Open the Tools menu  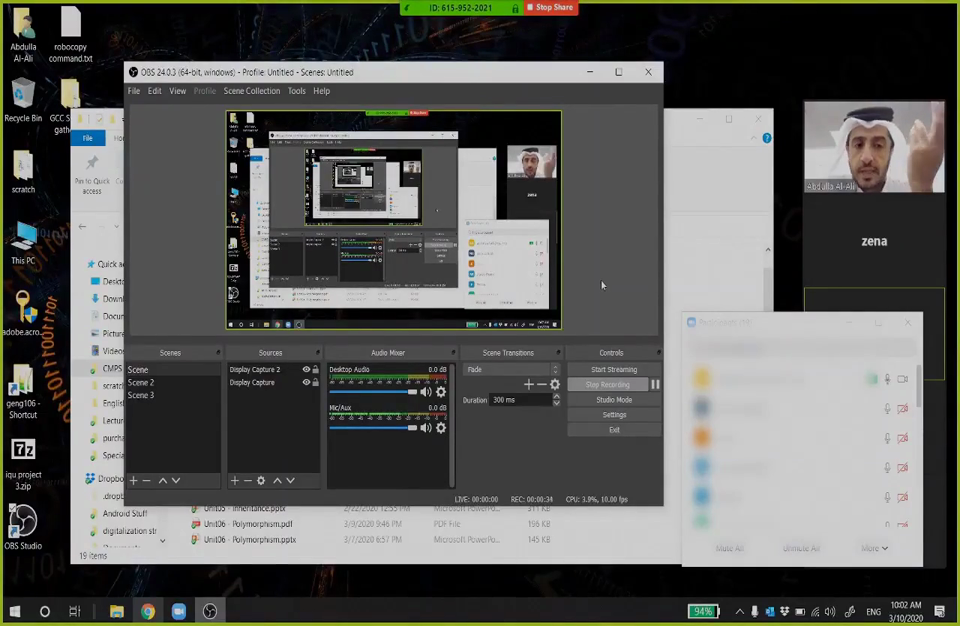[297, 91]
